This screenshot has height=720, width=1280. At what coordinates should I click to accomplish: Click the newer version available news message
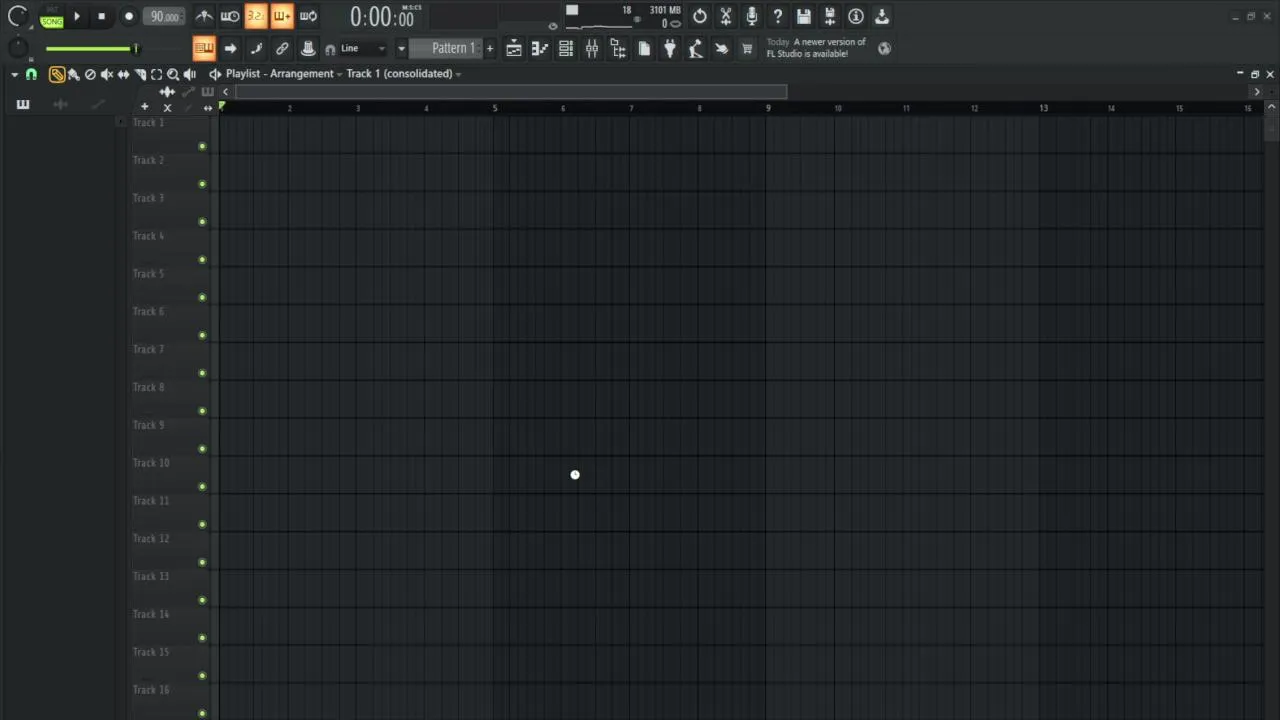(816, 48)
